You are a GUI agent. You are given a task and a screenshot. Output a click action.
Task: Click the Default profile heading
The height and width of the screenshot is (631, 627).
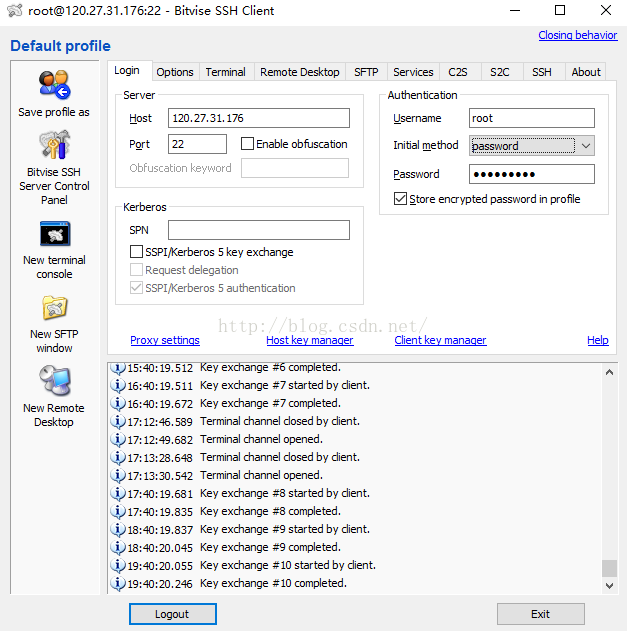tap(60, 46)
